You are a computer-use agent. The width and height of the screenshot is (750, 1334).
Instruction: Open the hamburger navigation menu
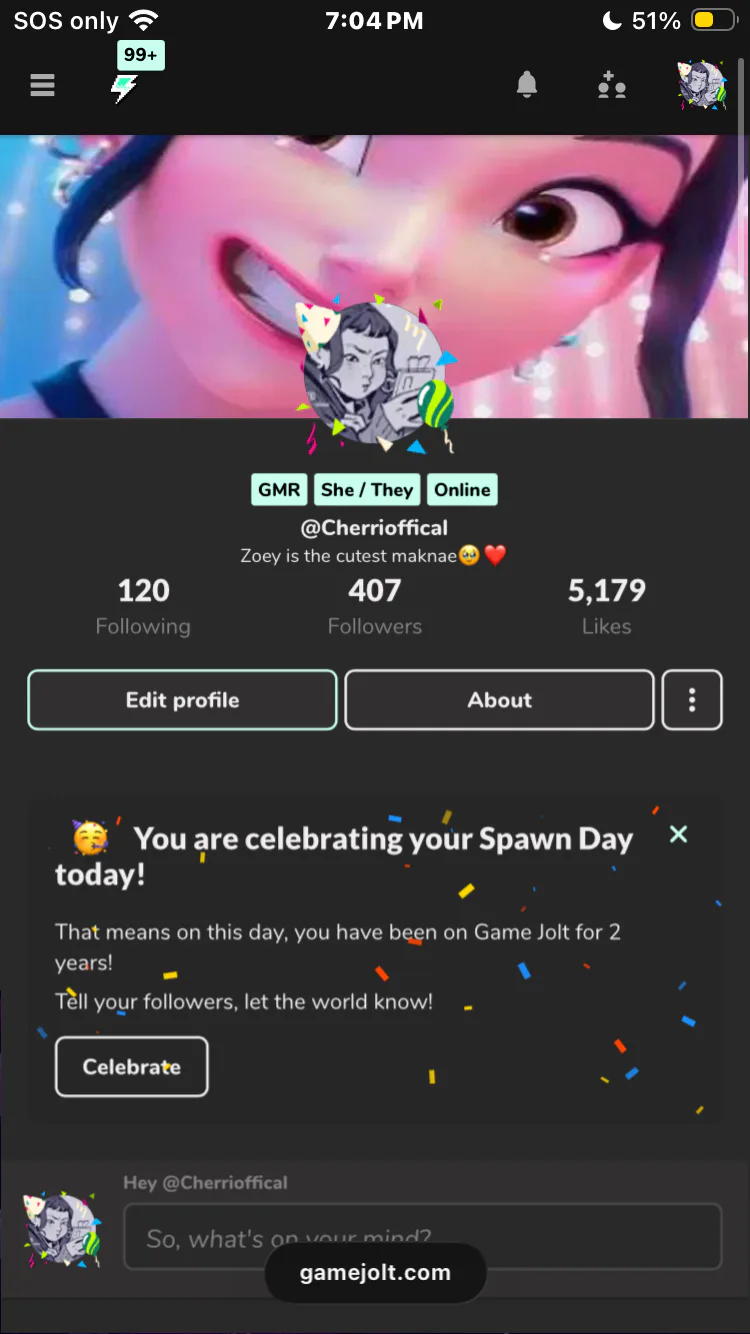(42, 86)
